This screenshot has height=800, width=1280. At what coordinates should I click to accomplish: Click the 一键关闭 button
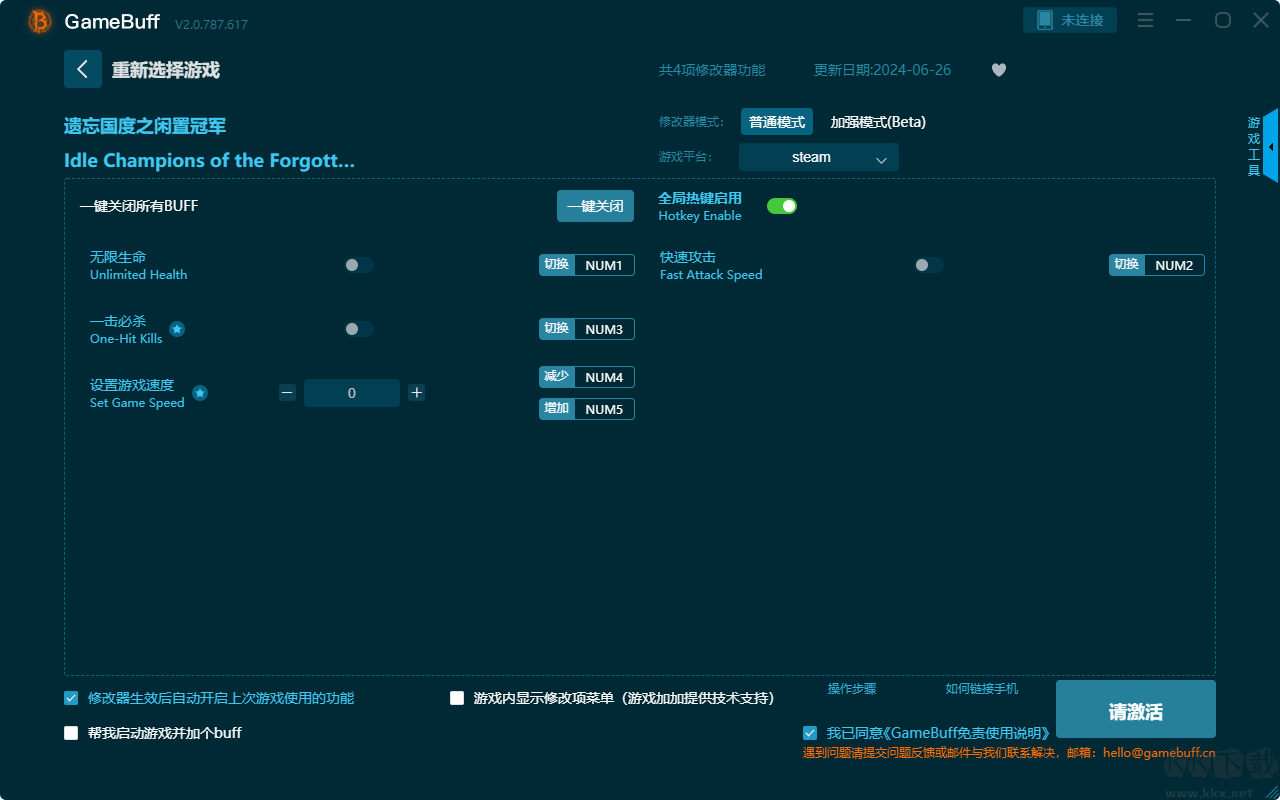pyautogui.click(x=596, y=206)
